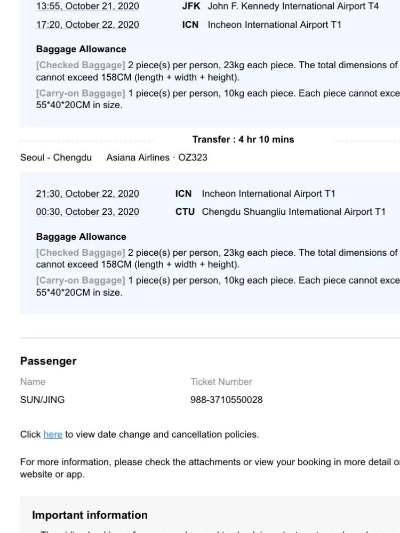Click the Name column label
The image size is (400, 533).
(x=33, y=382)
